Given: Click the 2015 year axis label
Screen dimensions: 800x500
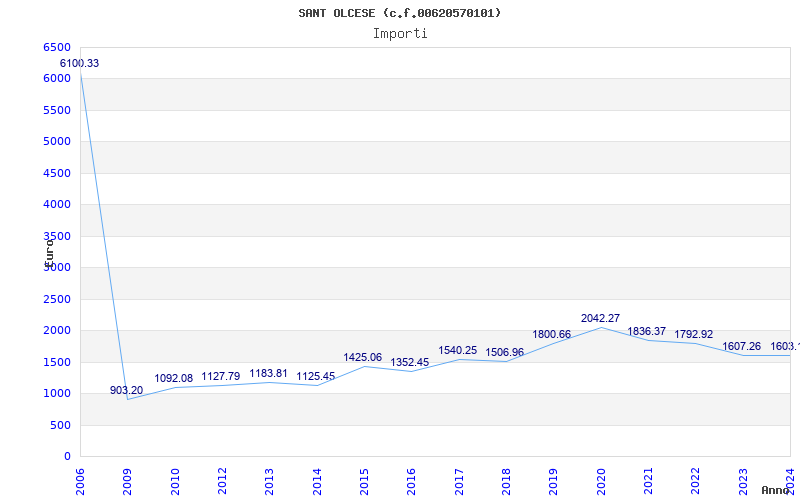Looking at the screenshot, I should coord(364,481).
